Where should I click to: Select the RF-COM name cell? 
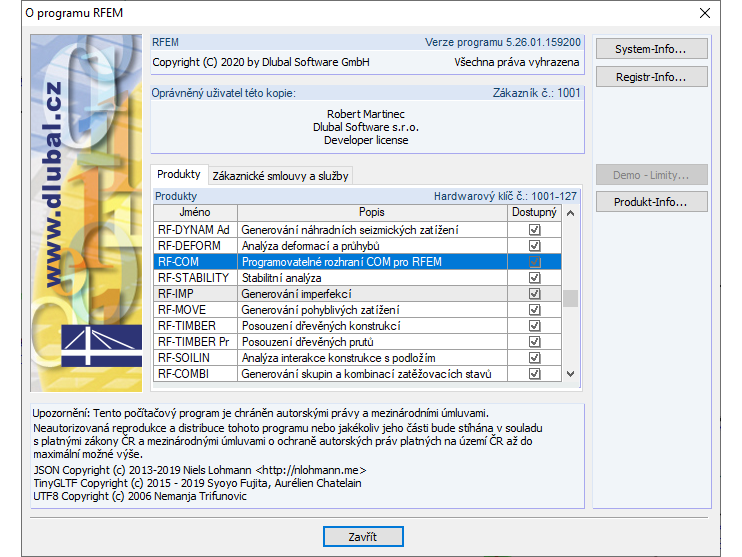[195, 262]
